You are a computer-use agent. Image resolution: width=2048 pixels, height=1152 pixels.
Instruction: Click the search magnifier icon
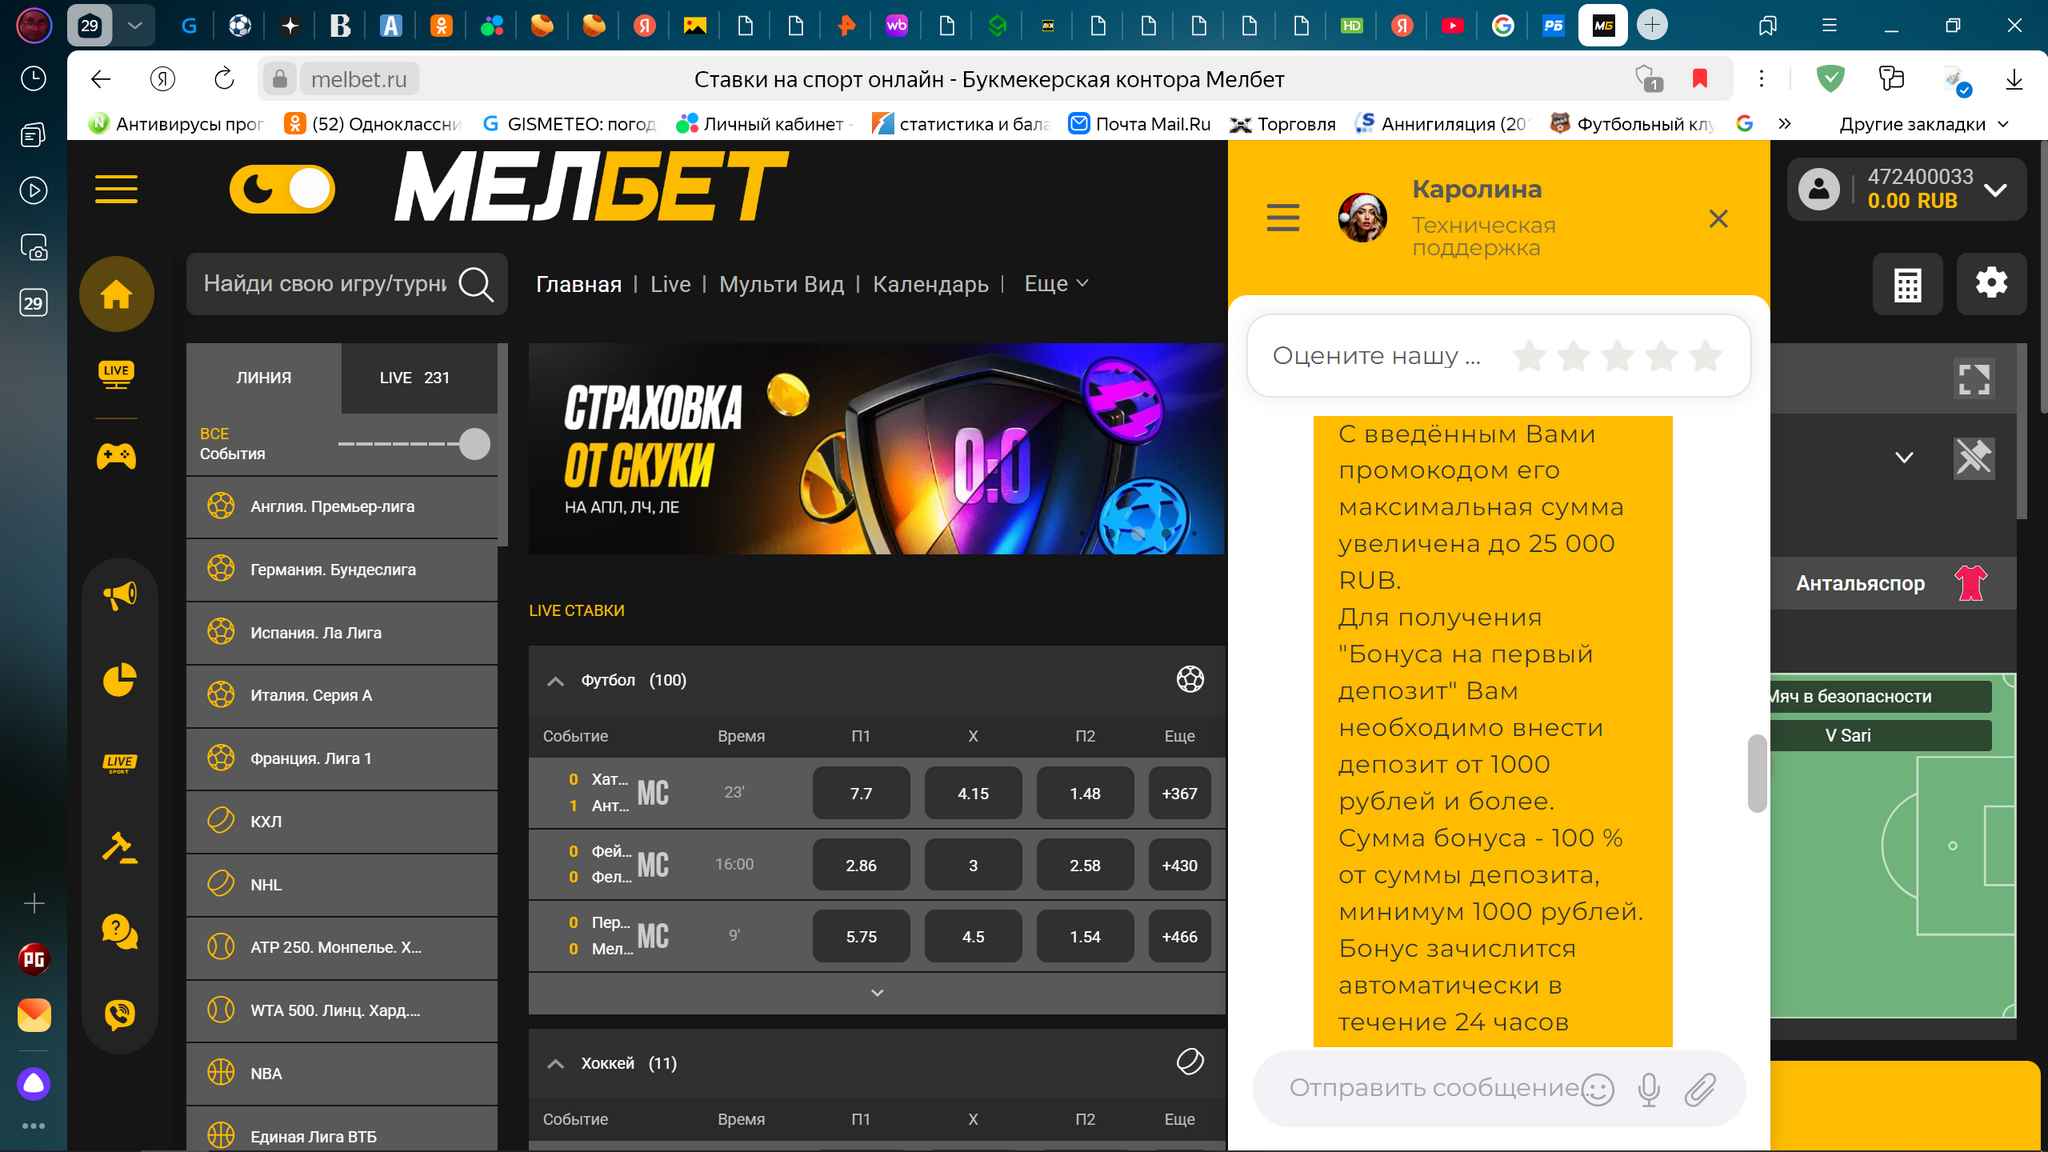(476, 285)
